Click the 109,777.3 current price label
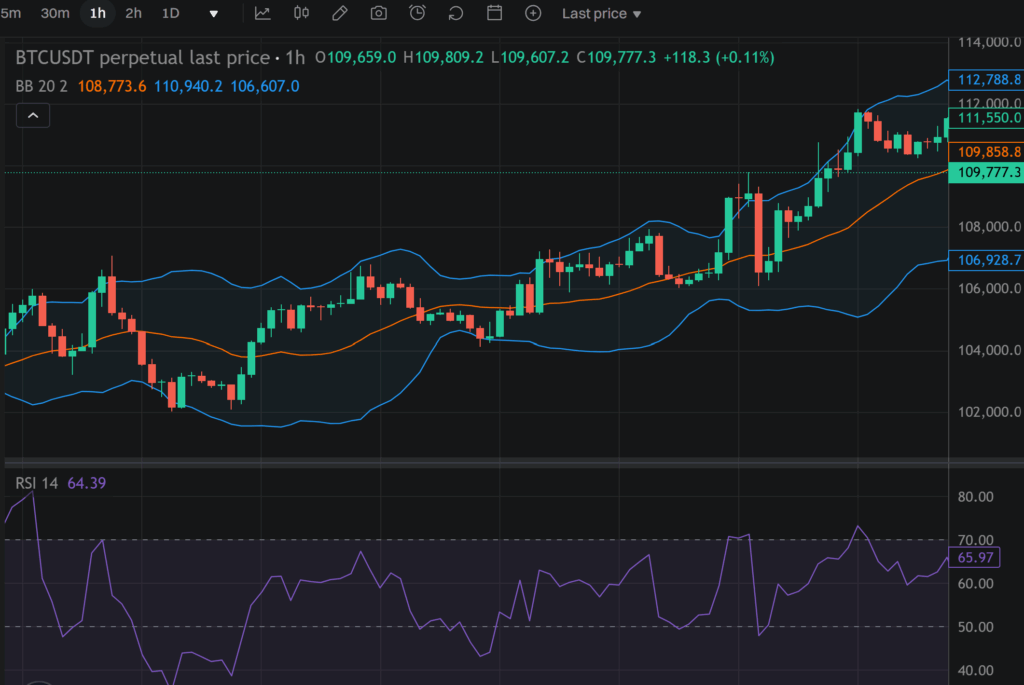1024x685 pixels. click(x=989, y=173)
